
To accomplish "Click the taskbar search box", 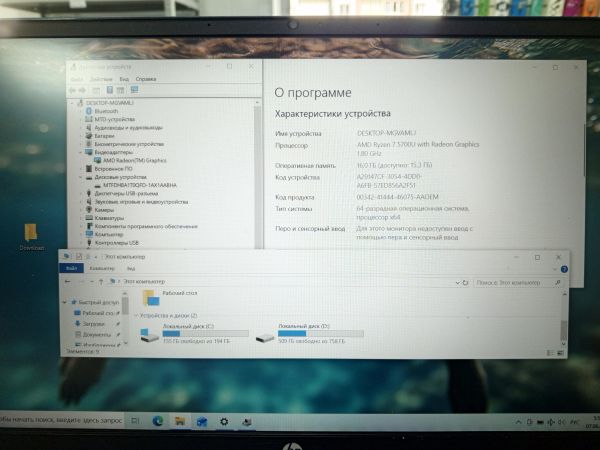I will pyautogui.click(x=61, y=421).
